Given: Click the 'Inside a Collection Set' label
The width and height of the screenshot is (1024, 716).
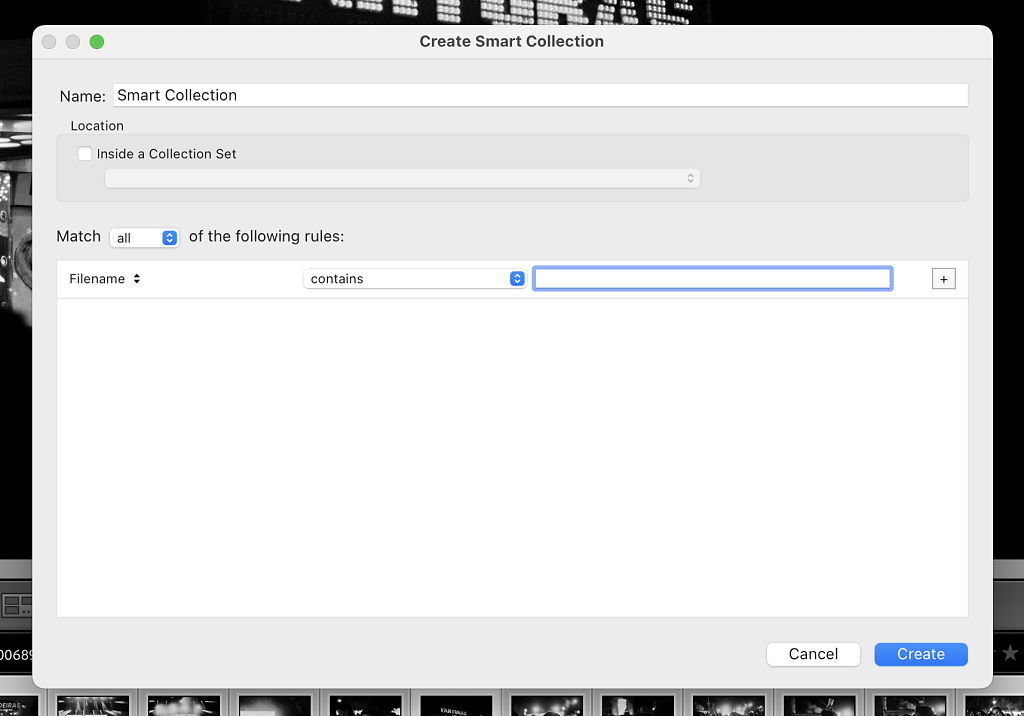Looking at the screenshot, I should pyautogui.click(x=167, y=154).
